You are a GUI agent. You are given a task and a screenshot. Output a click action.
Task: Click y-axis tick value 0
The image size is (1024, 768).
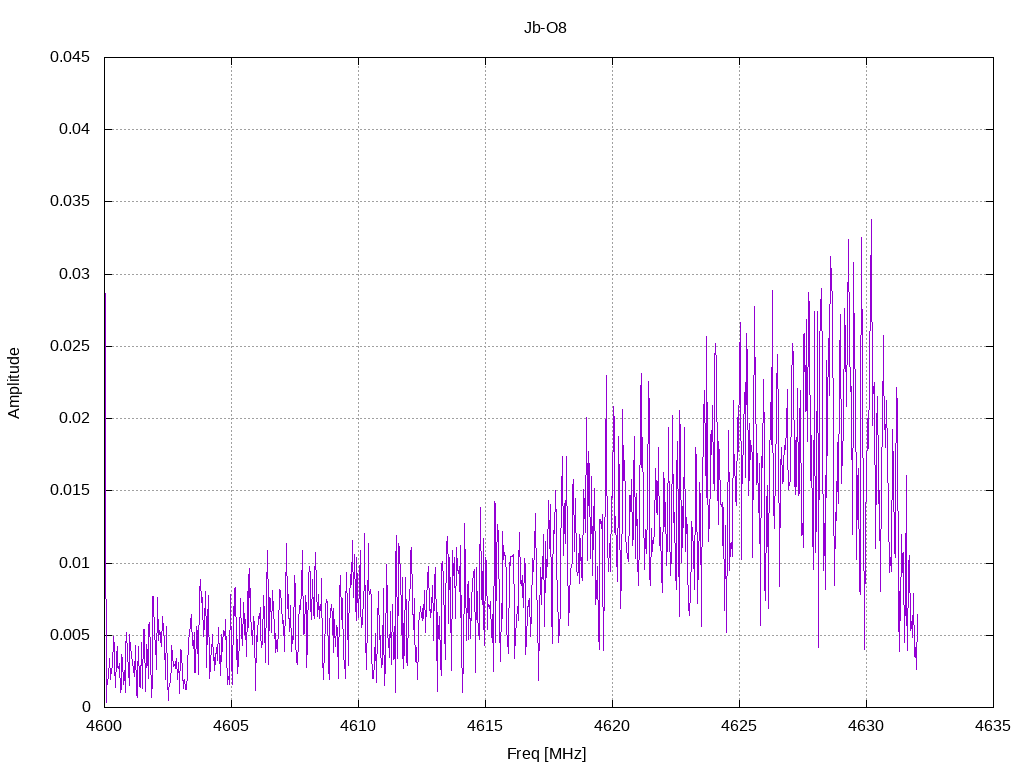pos(86,707)
